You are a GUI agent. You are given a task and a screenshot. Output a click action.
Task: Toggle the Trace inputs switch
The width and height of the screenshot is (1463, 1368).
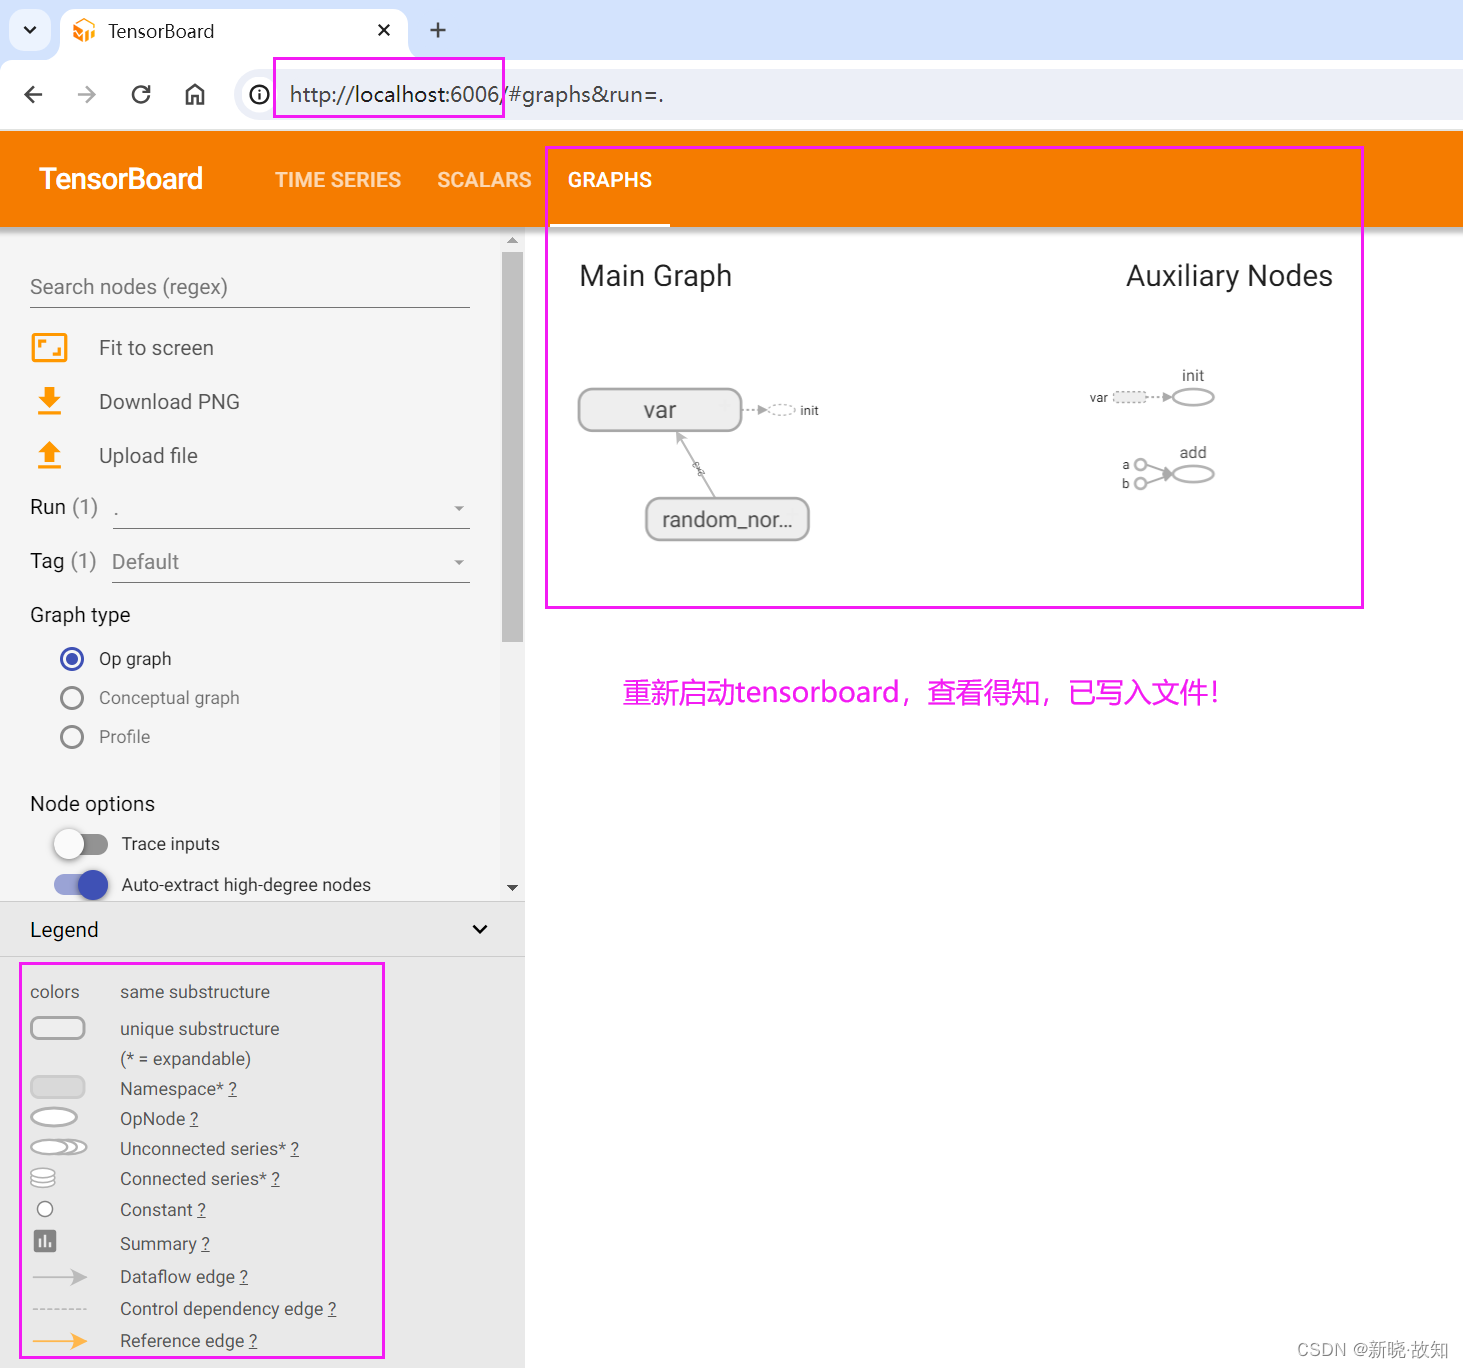pos(81,844)
